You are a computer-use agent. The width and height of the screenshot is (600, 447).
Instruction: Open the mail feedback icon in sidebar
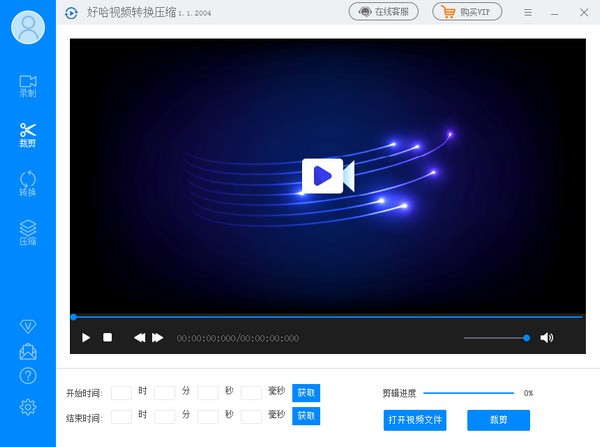click(28, 352)
